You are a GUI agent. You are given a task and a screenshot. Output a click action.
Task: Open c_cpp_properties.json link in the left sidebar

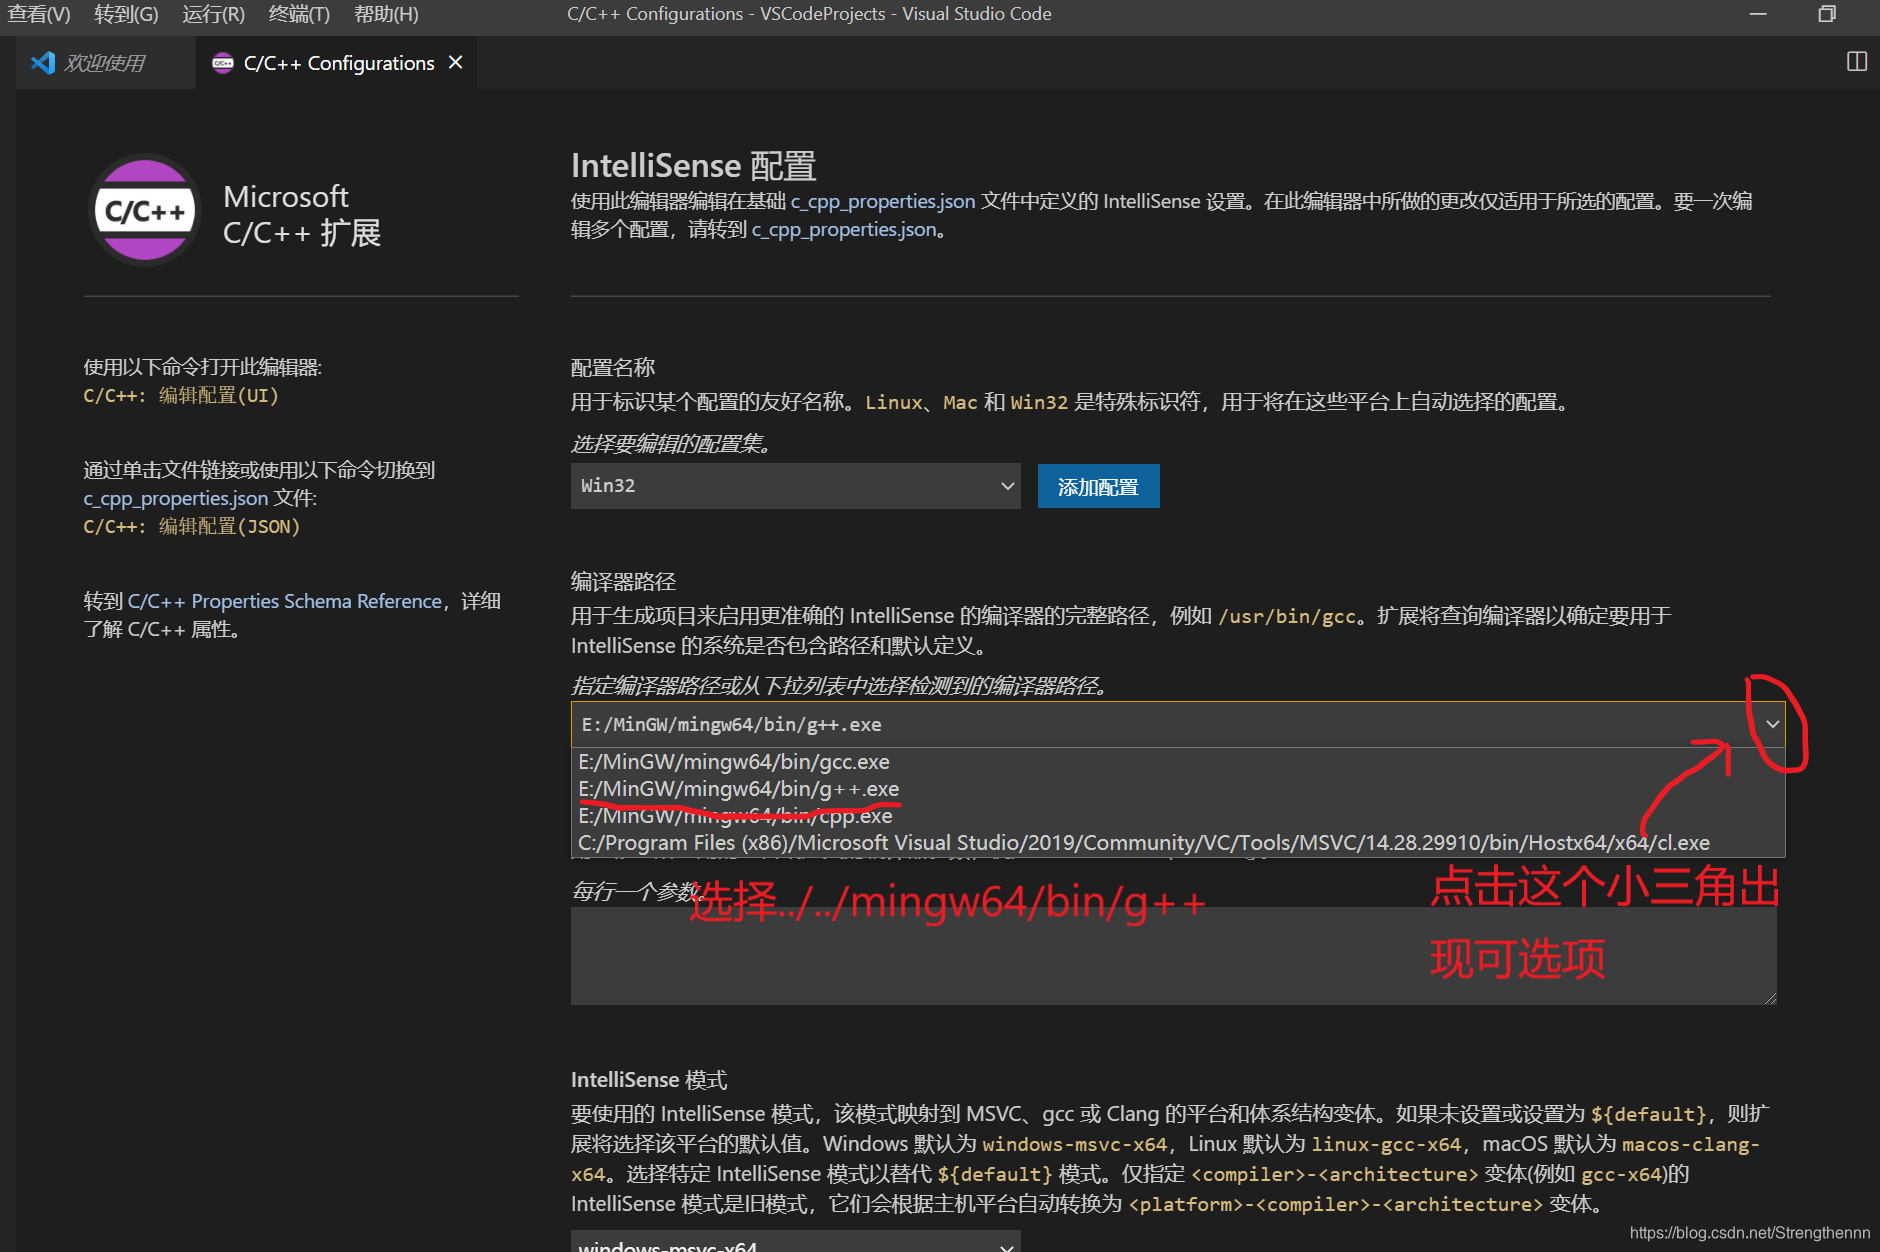pos(176,498)
